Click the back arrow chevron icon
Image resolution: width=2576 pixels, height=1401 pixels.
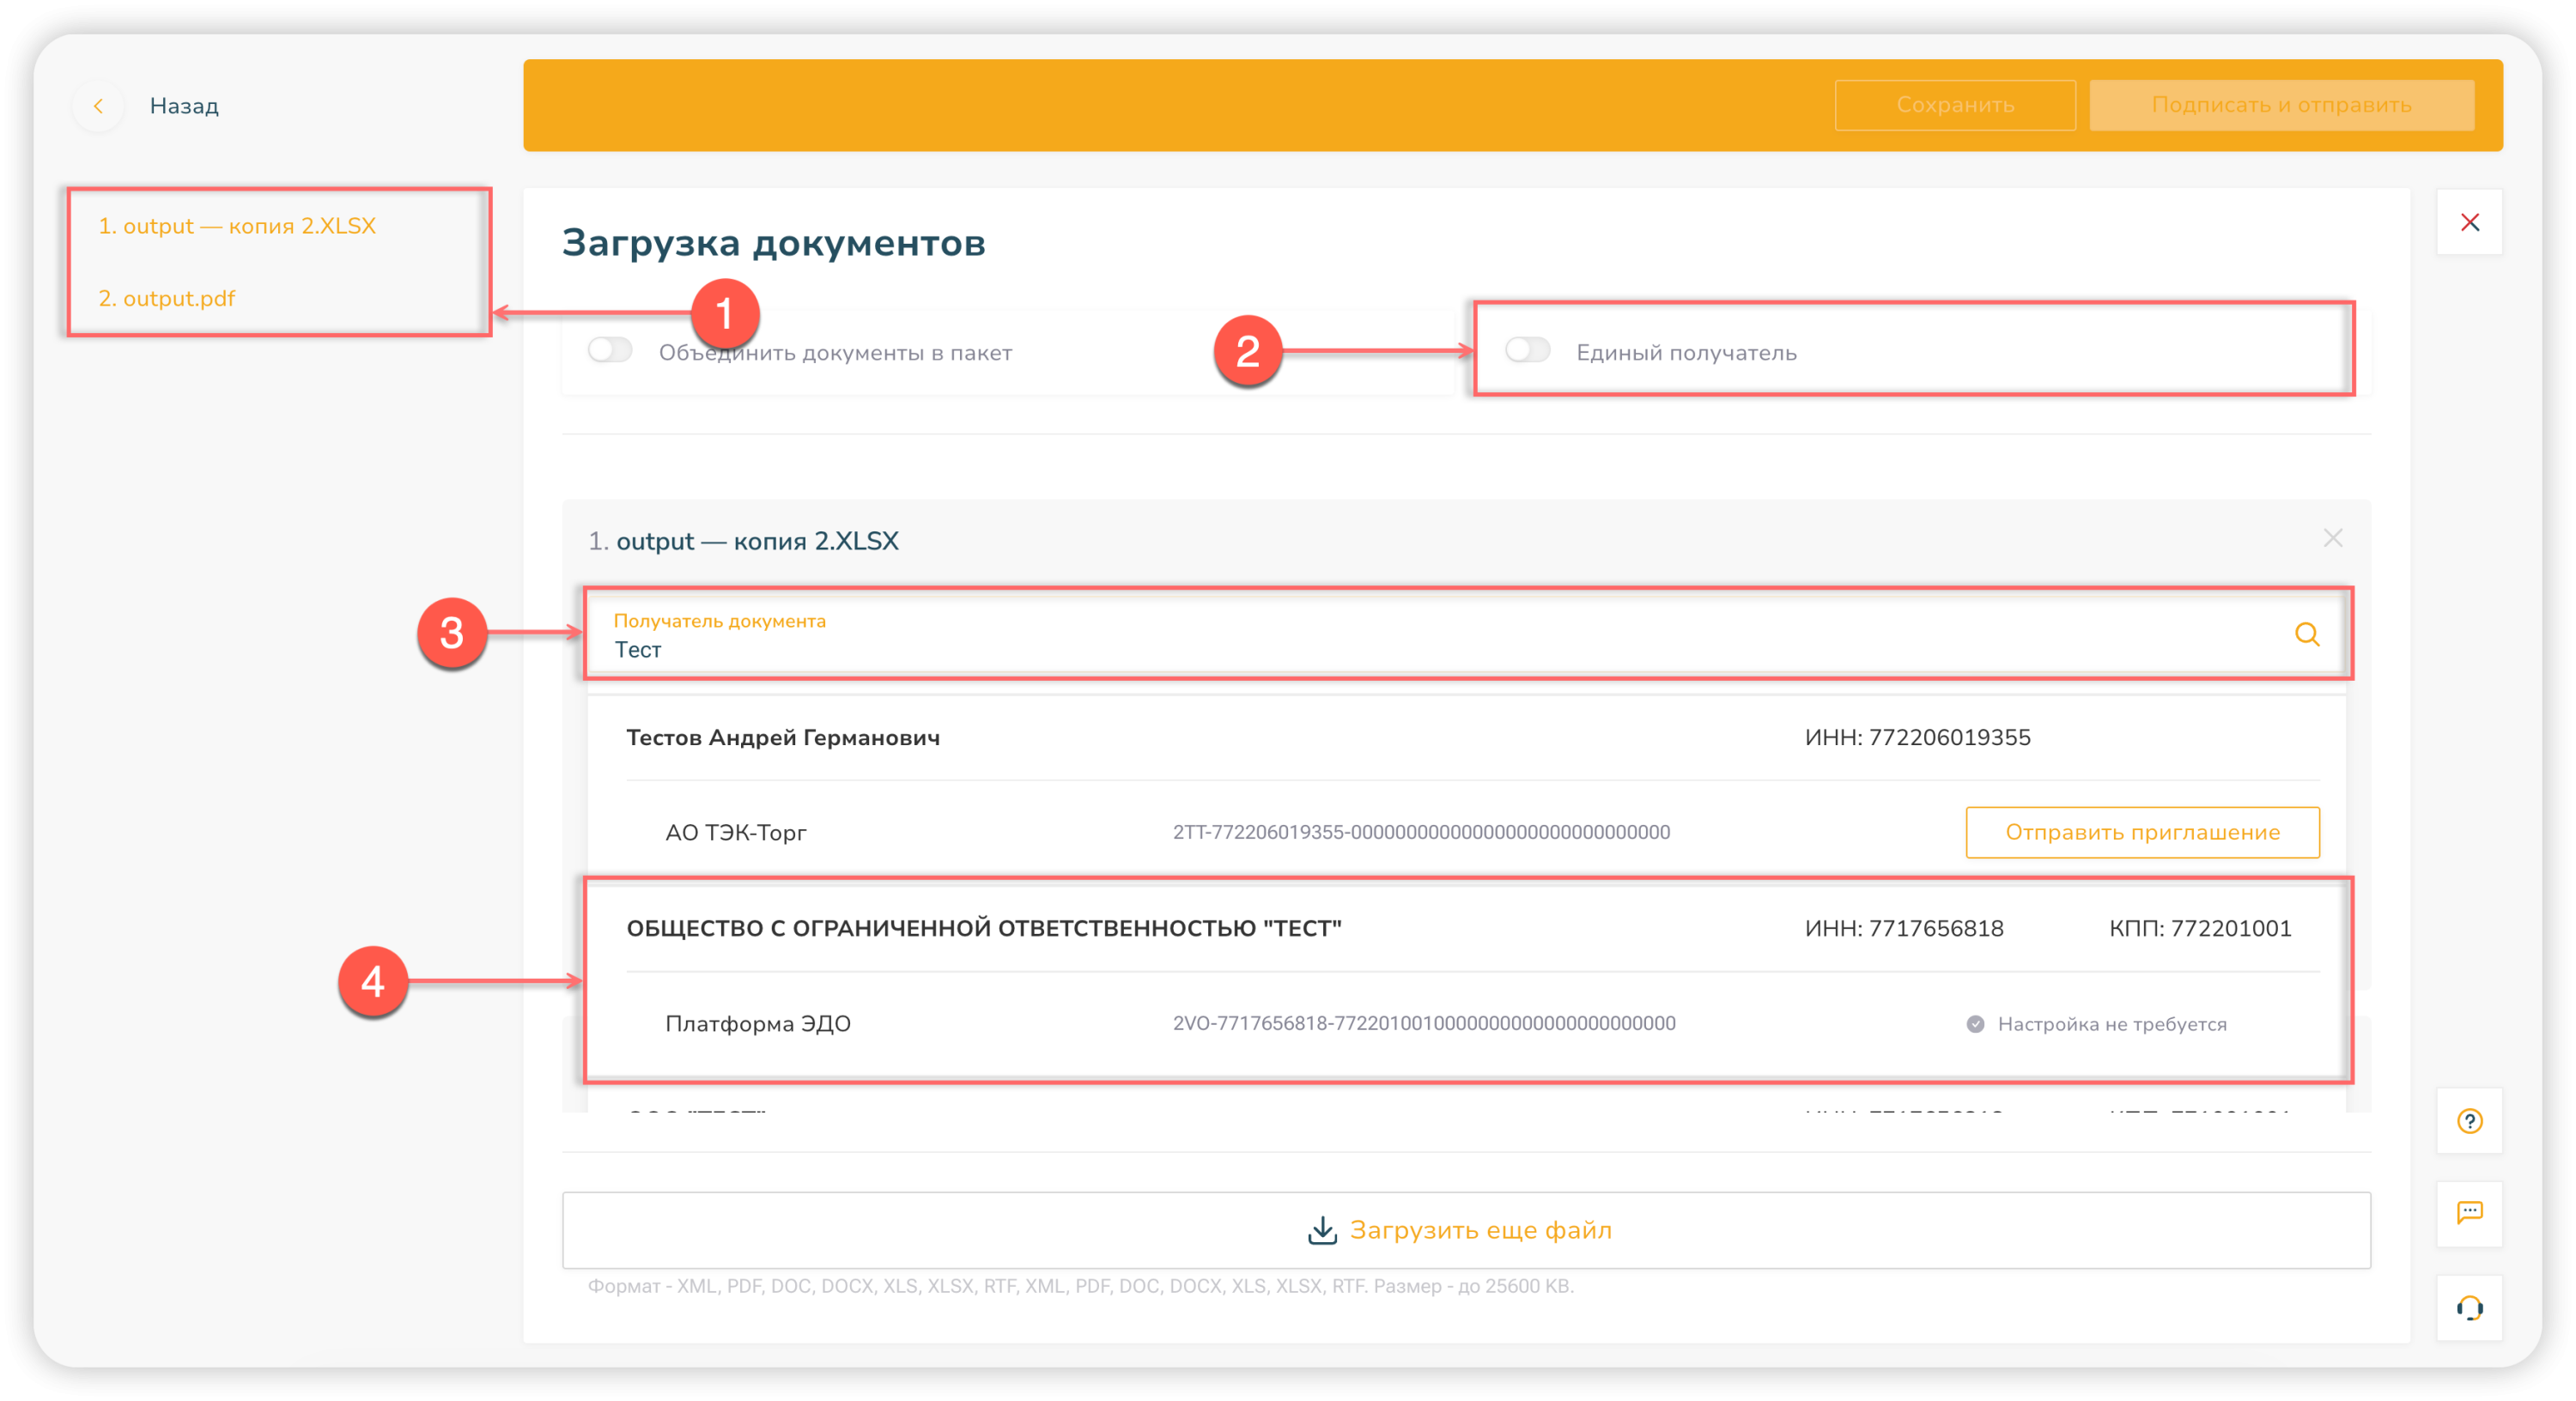pyautogui.click(x=98, y=106)
